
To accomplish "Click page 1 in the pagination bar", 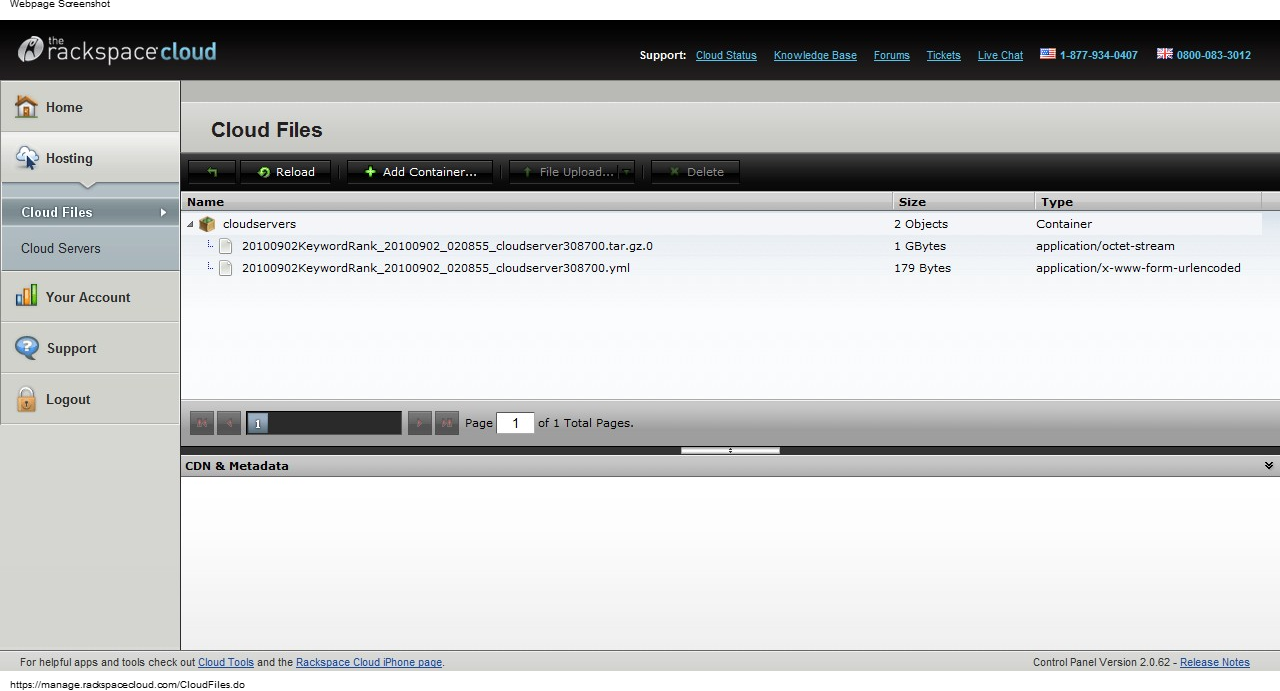I will 257,423.
